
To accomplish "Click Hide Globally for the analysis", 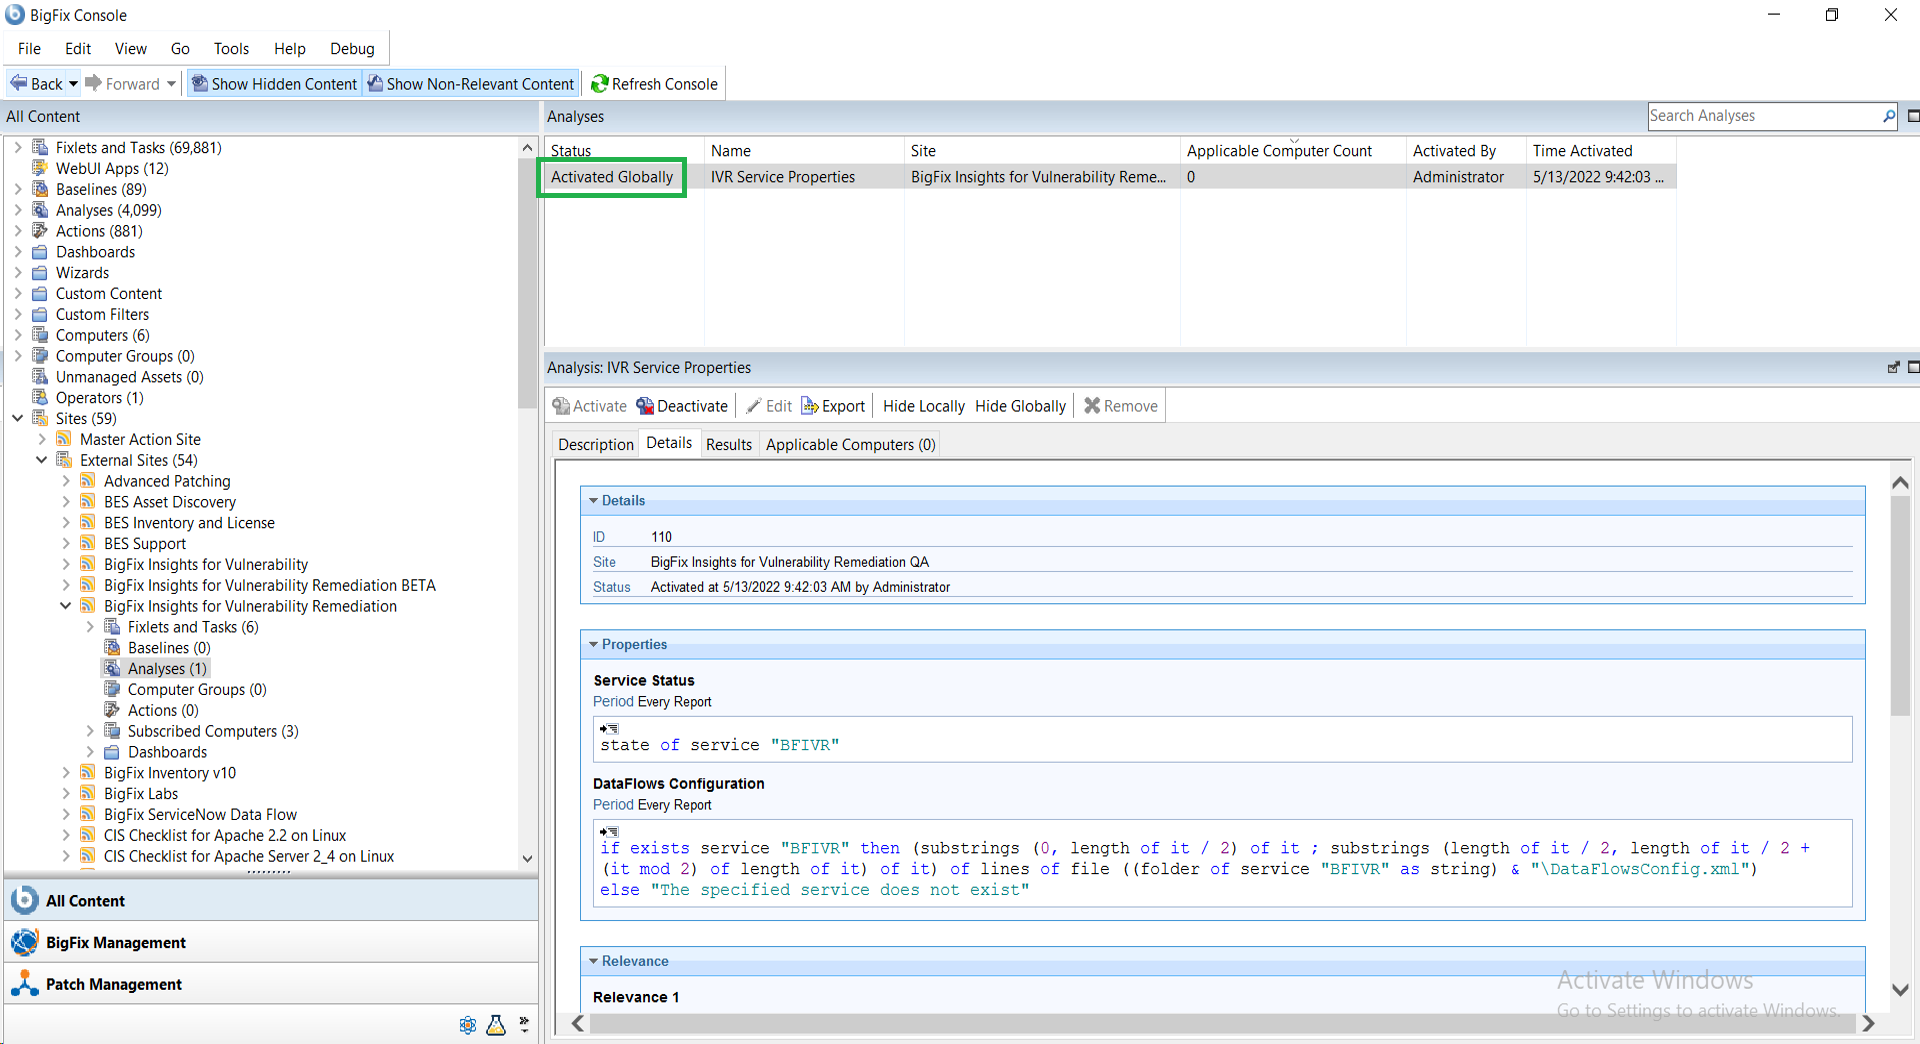I will pyautogui.click(x=1020, y=406).
